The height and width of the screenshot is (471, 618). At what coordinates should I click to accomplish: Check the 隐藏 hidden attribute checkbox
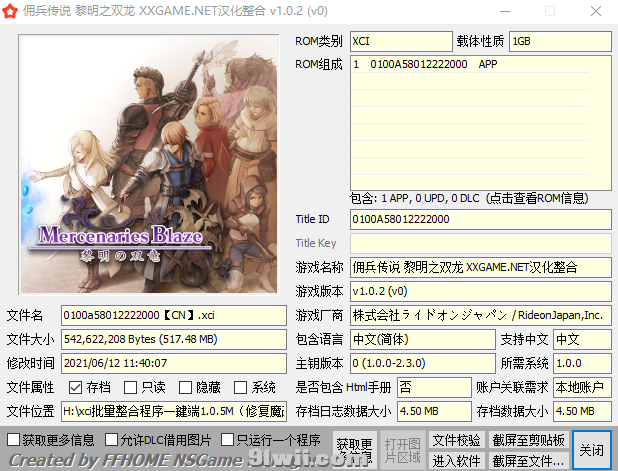[x=186, y=387]
